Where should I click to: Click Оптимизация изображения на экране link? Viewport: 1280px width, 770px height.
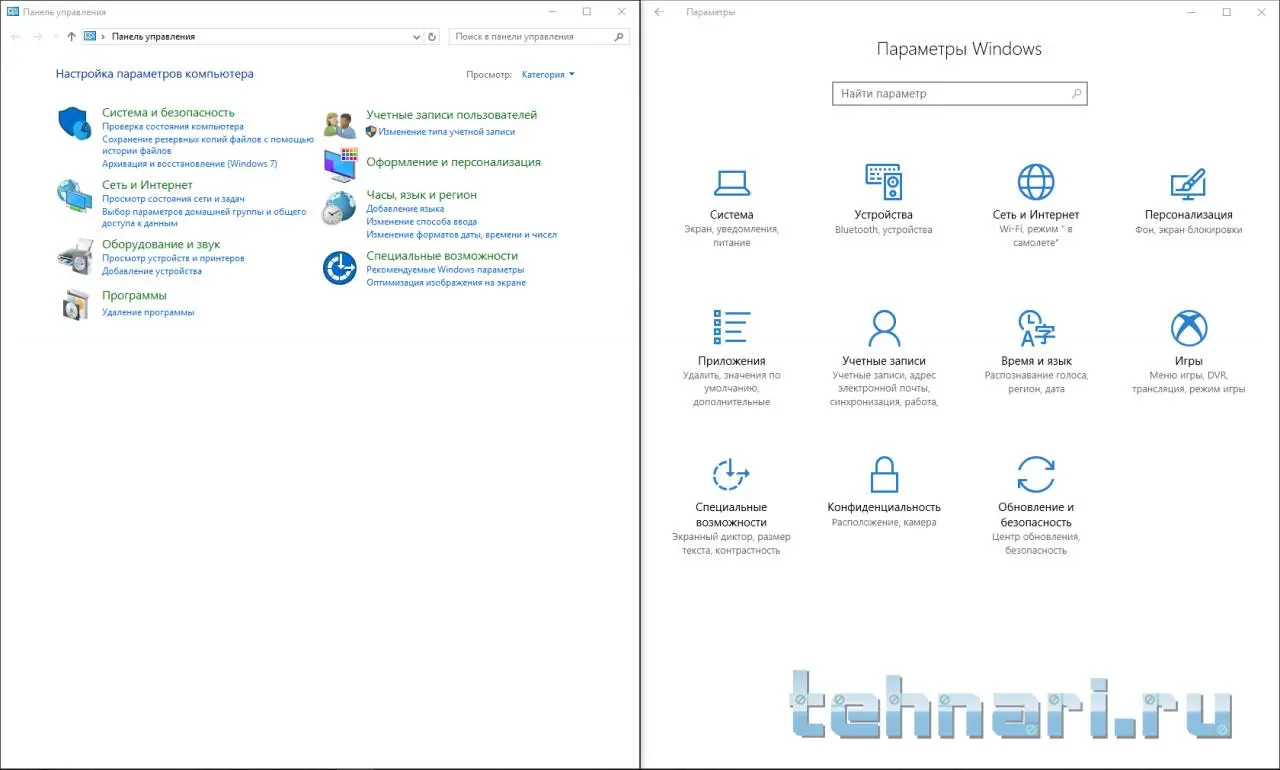pyautogui.click(x=446, y=283)
